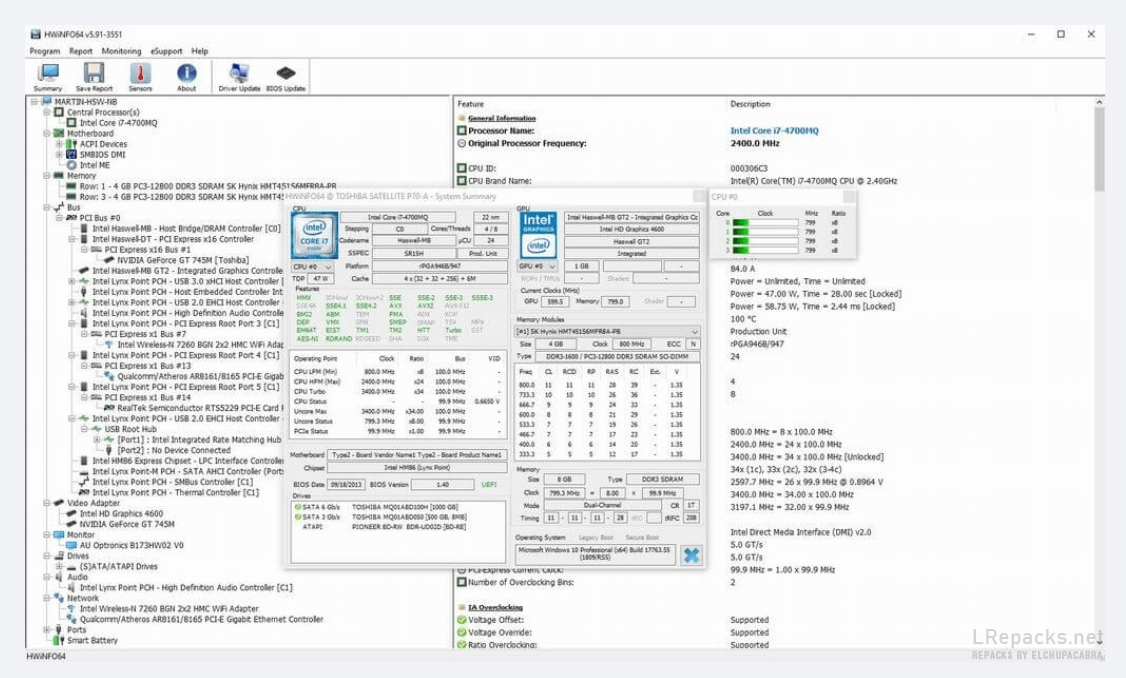
Task: Click the blue X close icon in System Summary
Action: pyautogui.click(x=691, y=555)
